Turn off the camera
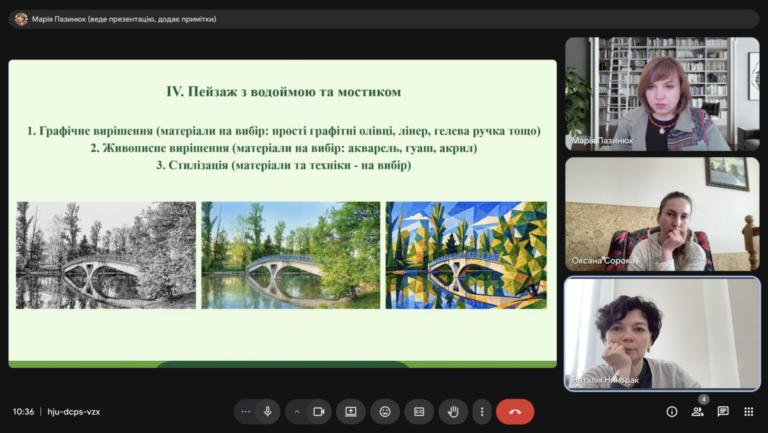768x433 pixels. coord(319,411)
